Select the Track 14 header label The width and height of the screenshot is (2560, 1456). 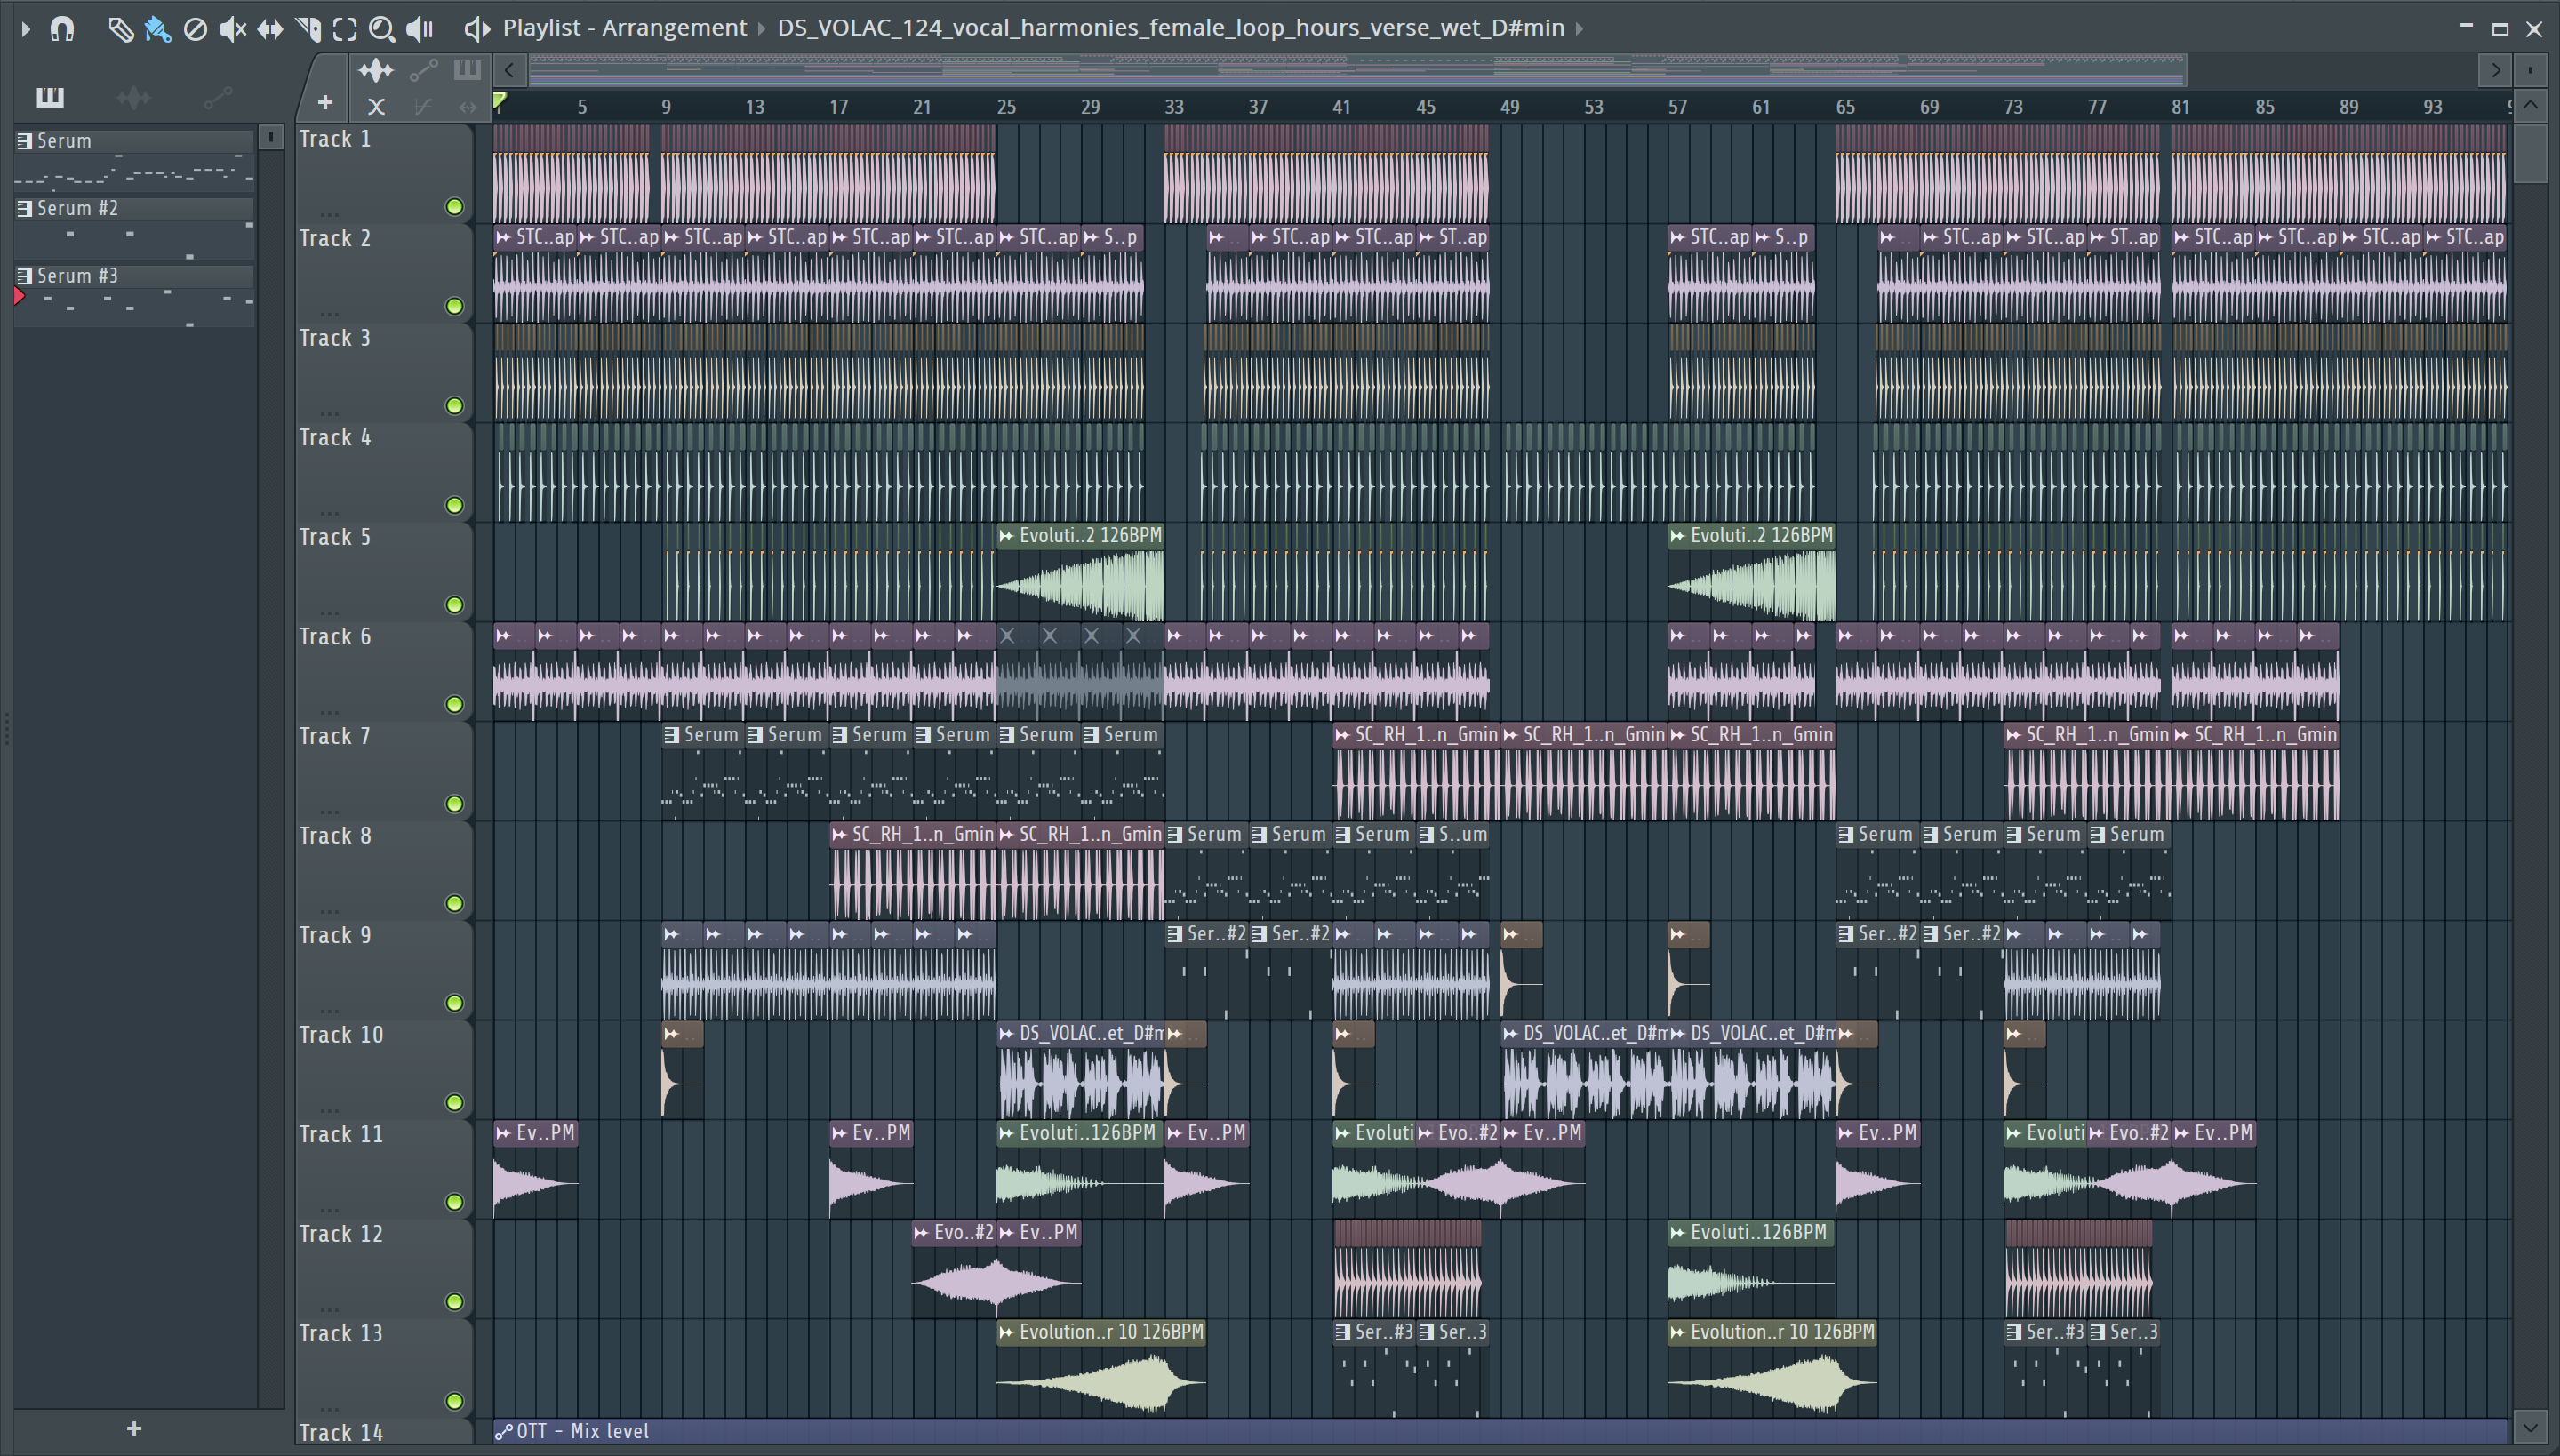click(x=341, y=1433)
